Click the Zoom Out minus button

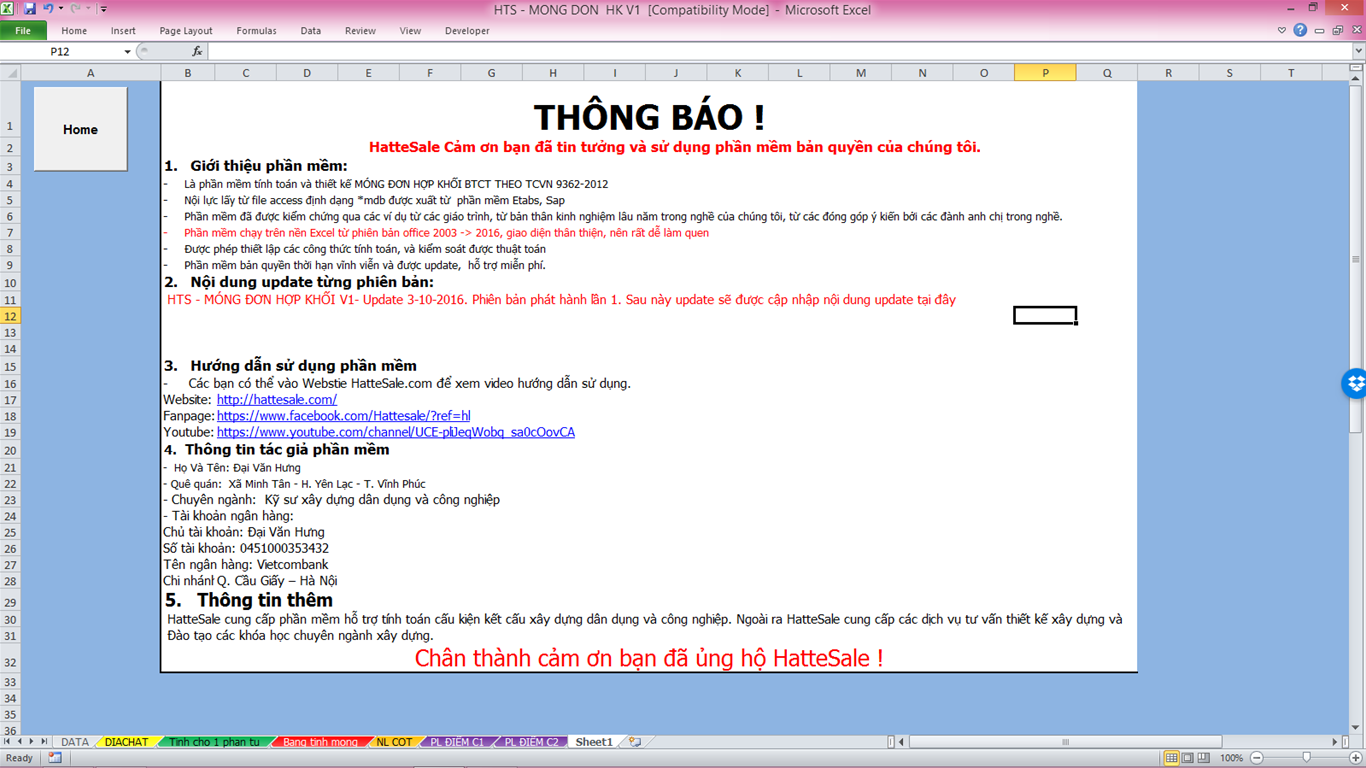tap(1257, 758)
